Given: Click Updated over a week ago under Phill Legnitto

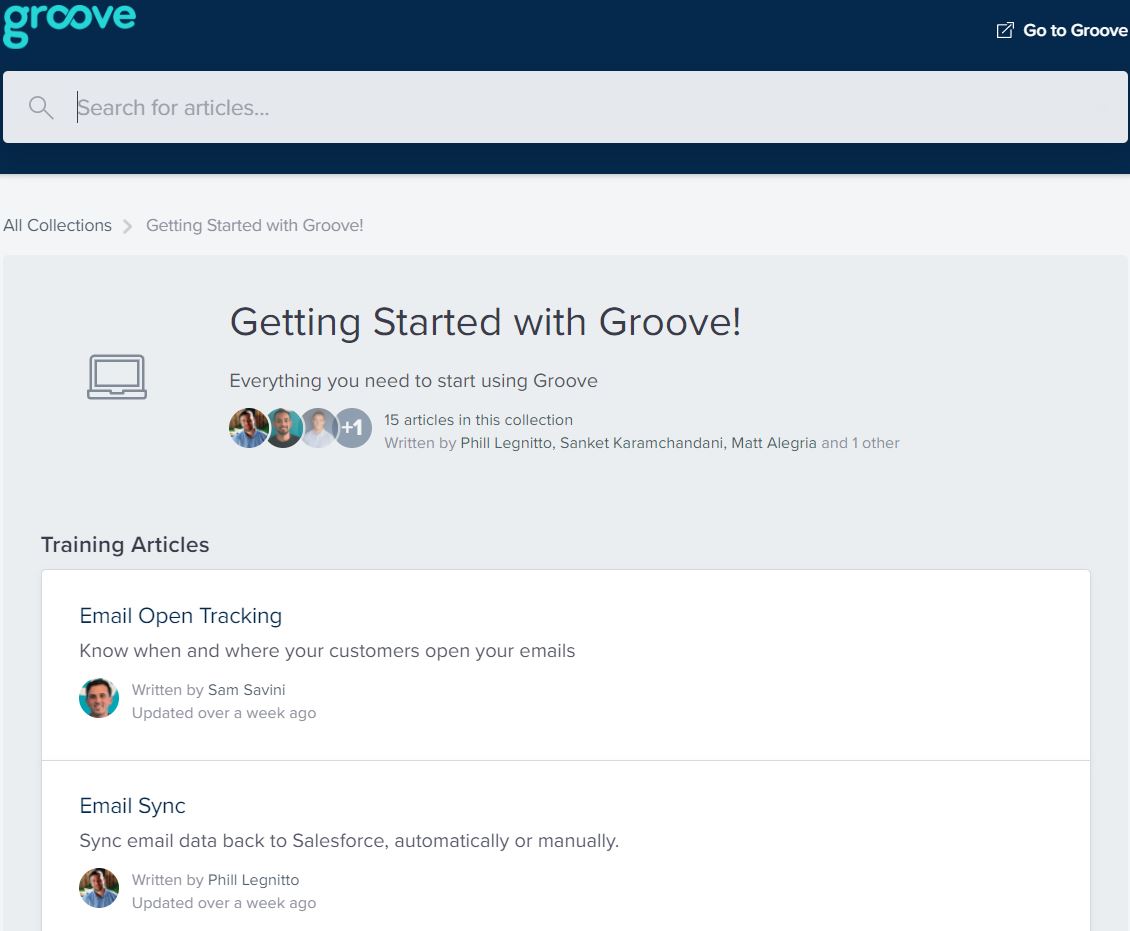Looking at the screenshot, I should (x=224, y=904).
